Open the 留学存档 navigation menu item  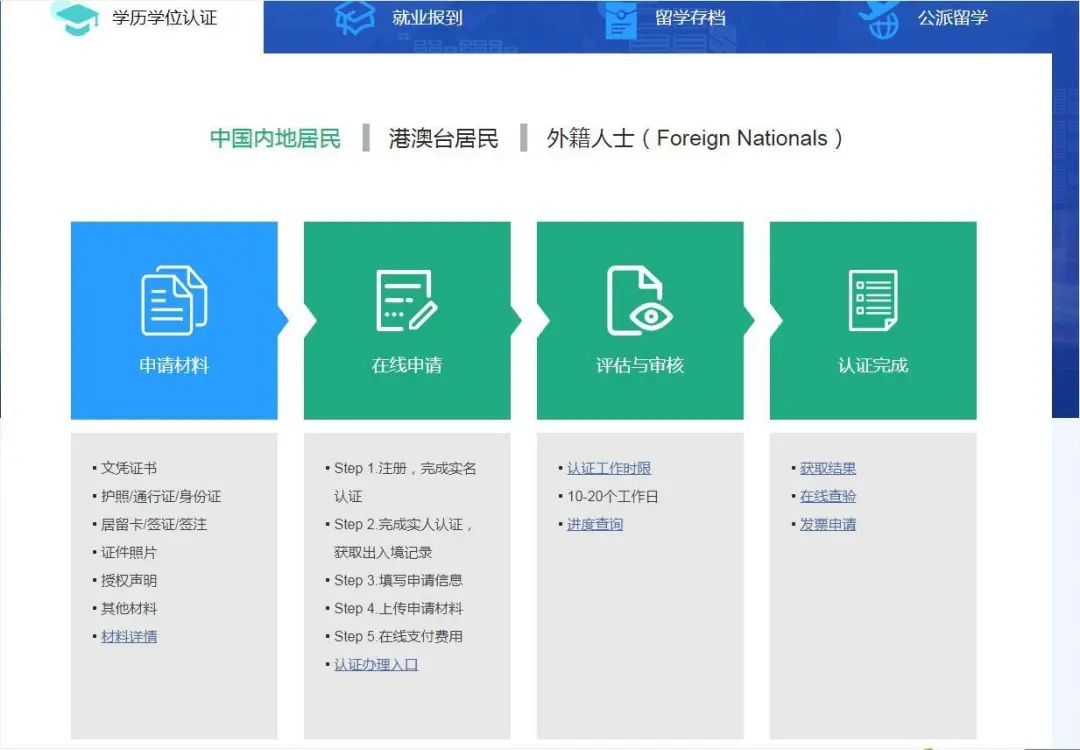(690, 18)
